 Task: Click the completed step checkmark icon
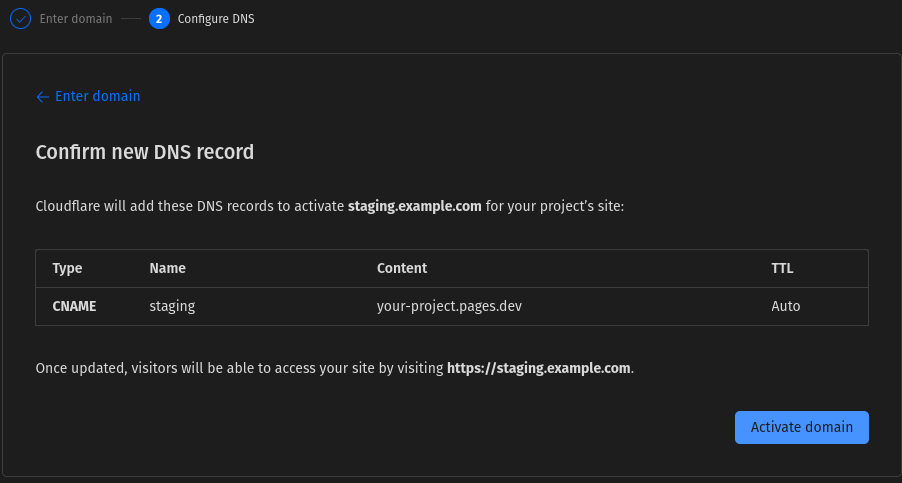[20, 19]
